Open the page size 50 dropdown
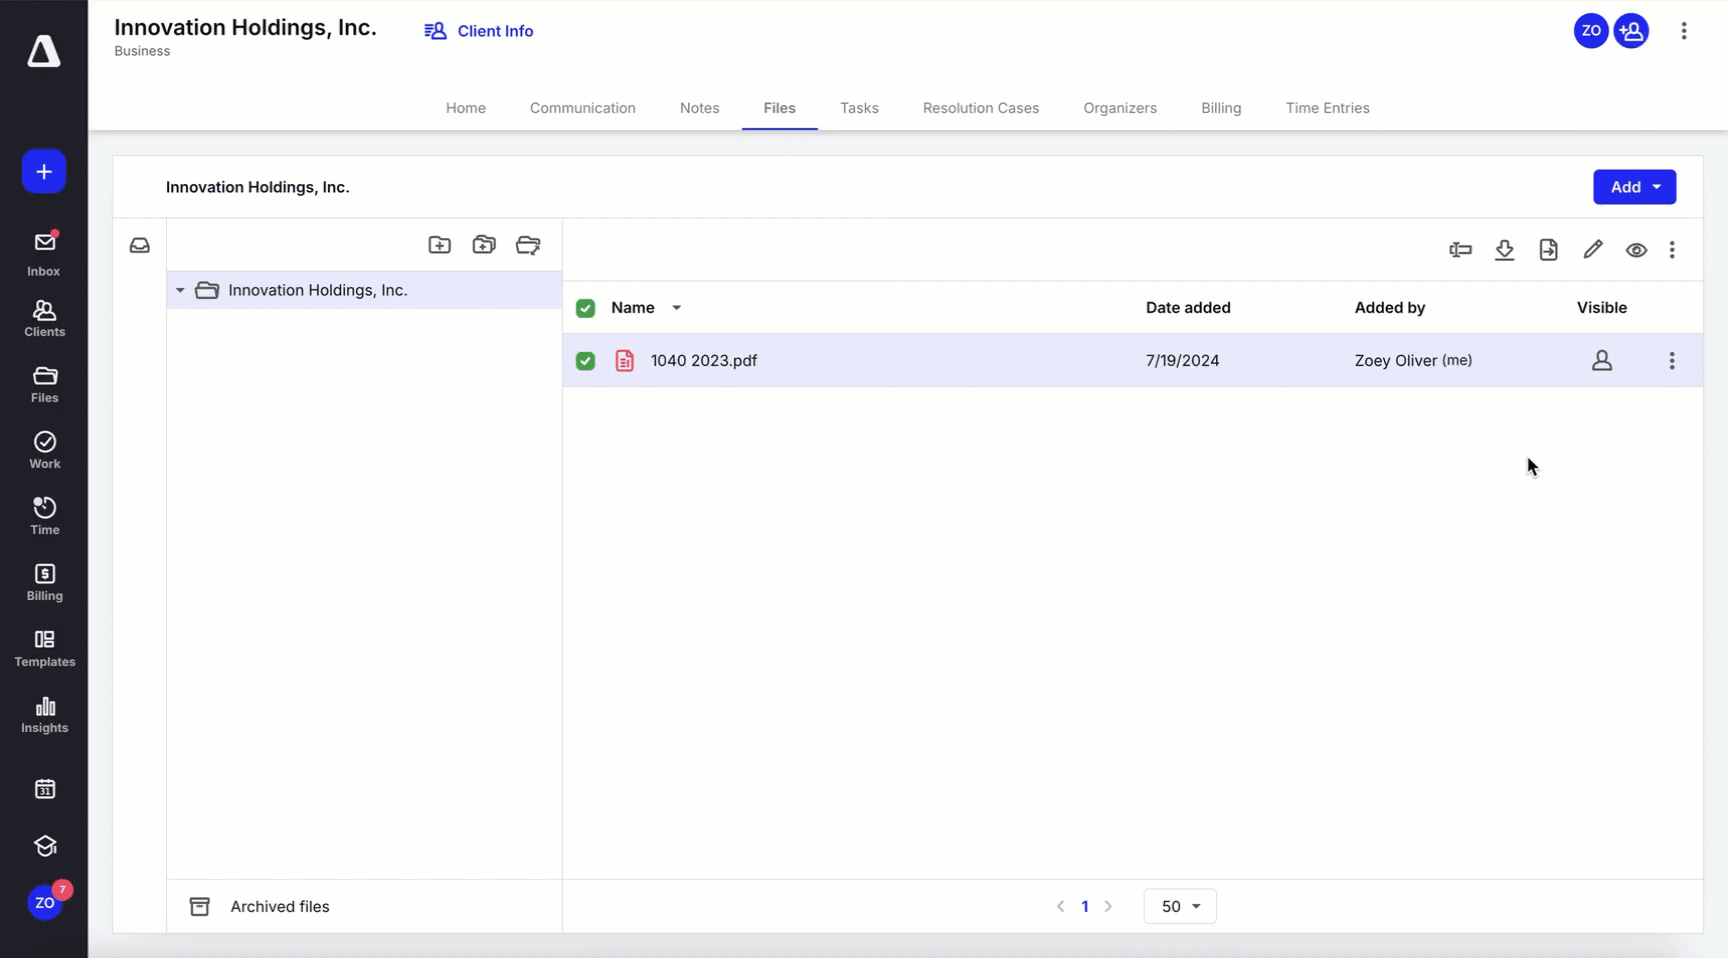This screenshot has height=958, width=1728. coord(1179,906)
